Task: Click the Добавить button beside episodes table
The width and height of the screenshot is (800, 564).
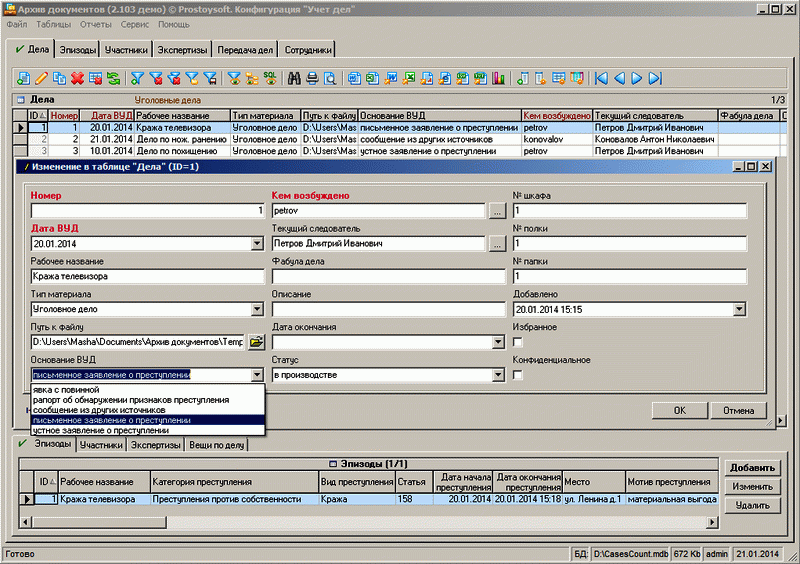Action: (752, 467)
